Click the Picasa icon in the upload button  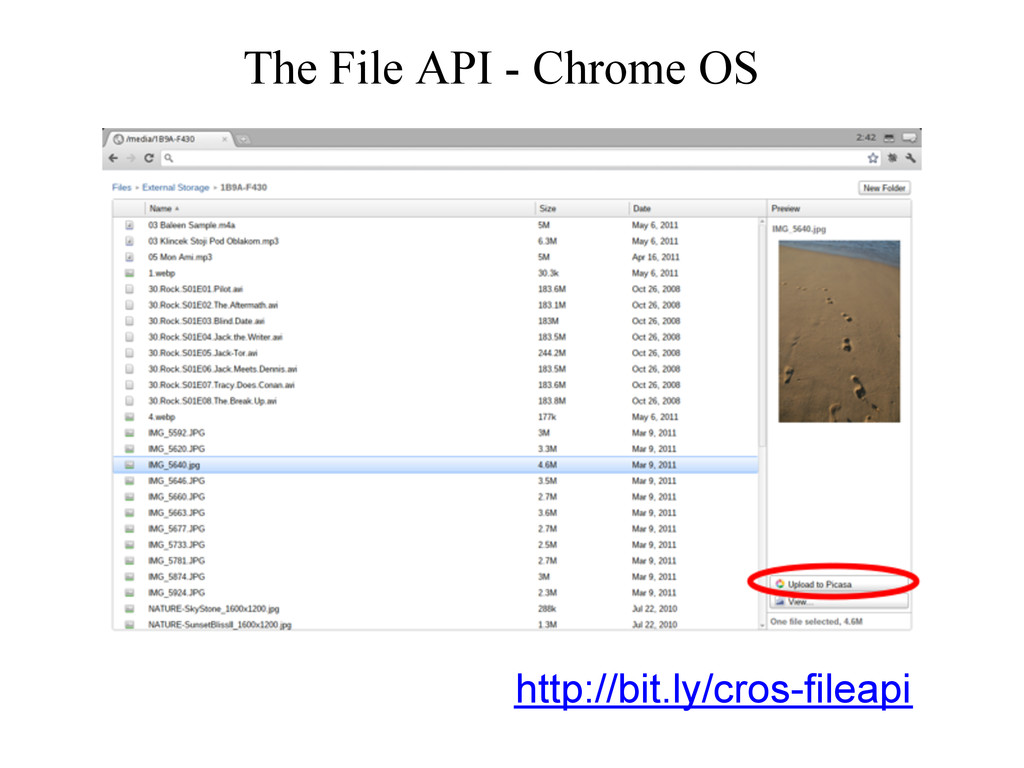pos(780,584)
